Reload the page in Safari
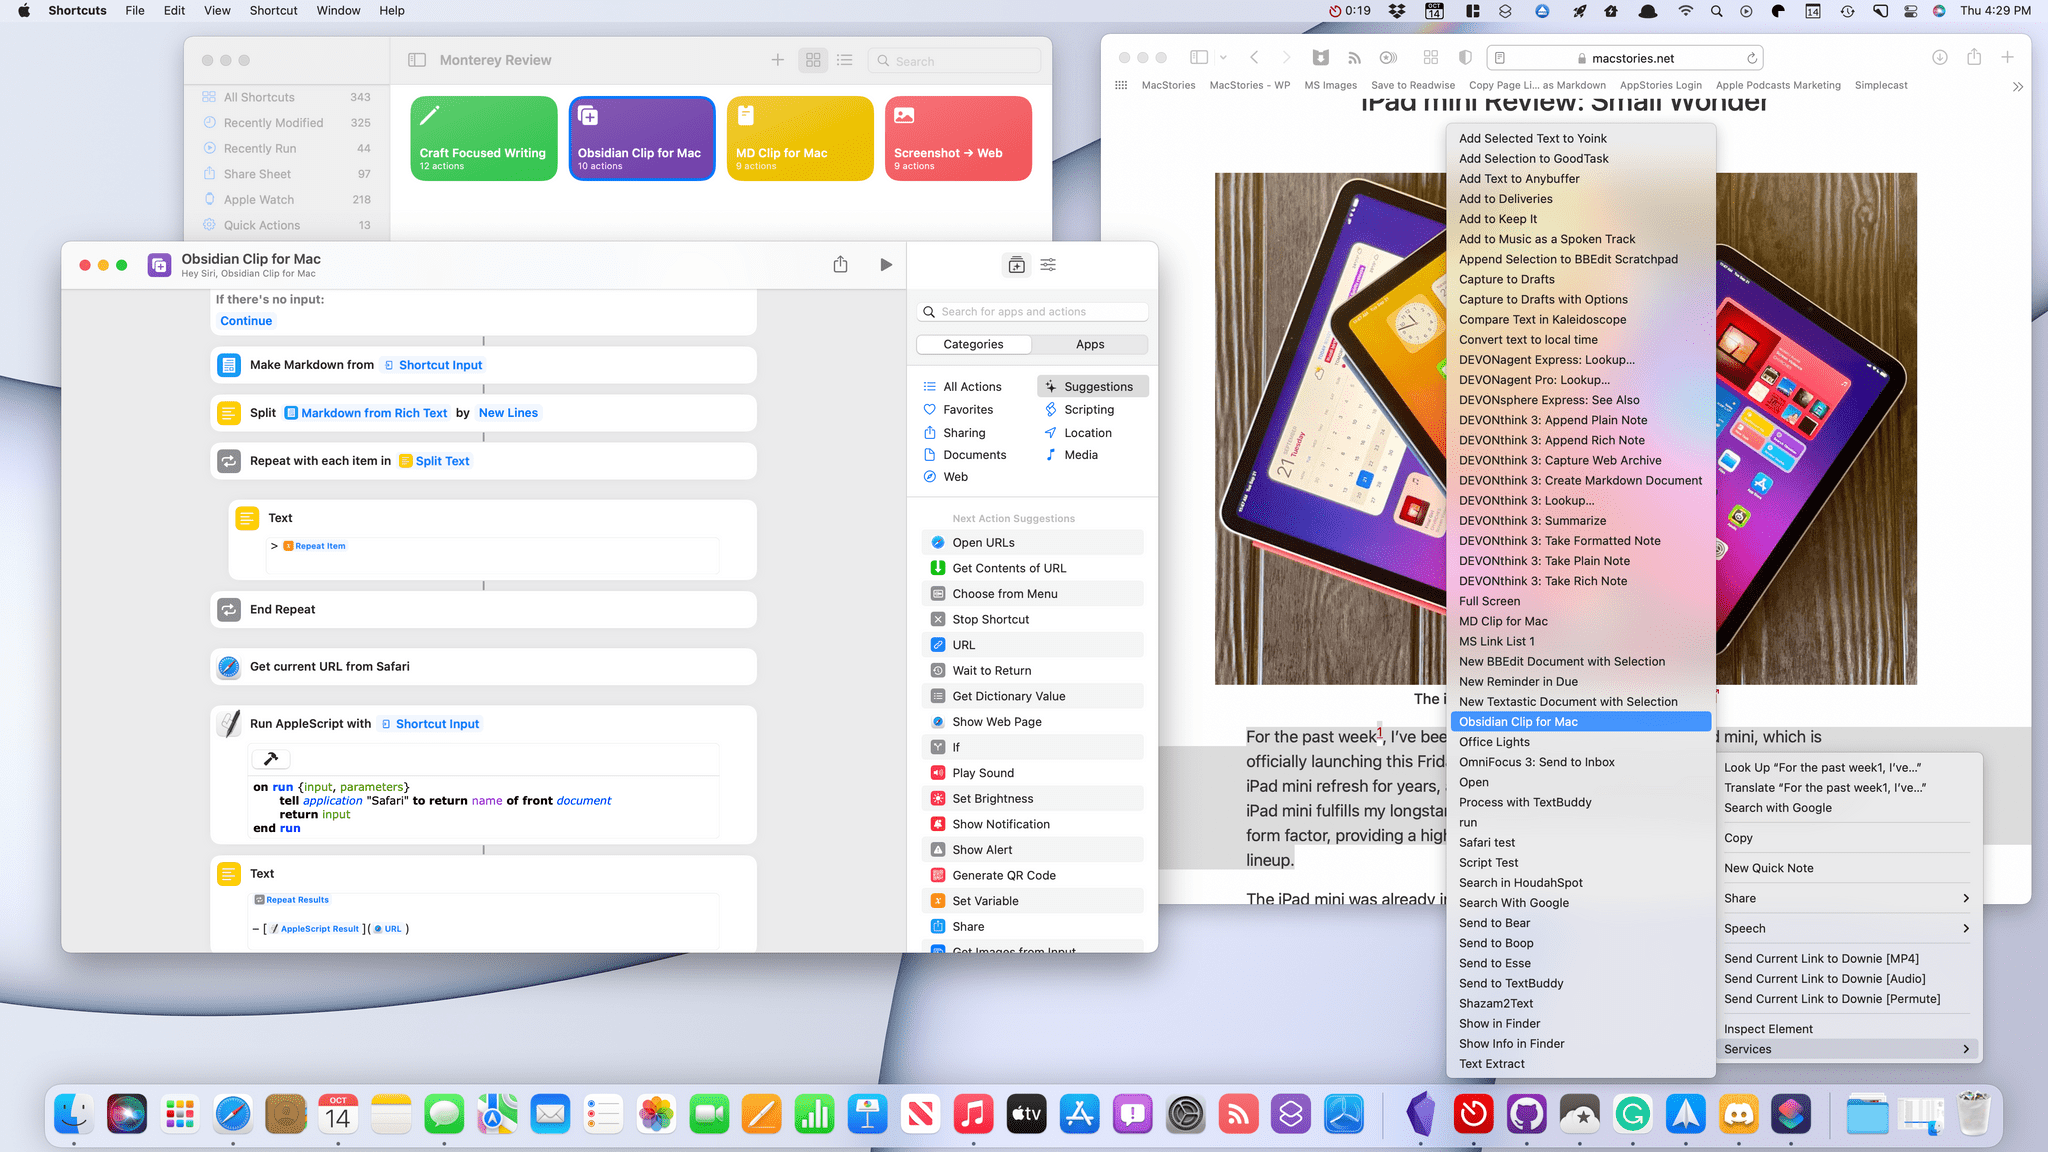Image resolution: width=2048 pixels, height=1152 pixels. pyautogui.click(x=1752, y=58)
